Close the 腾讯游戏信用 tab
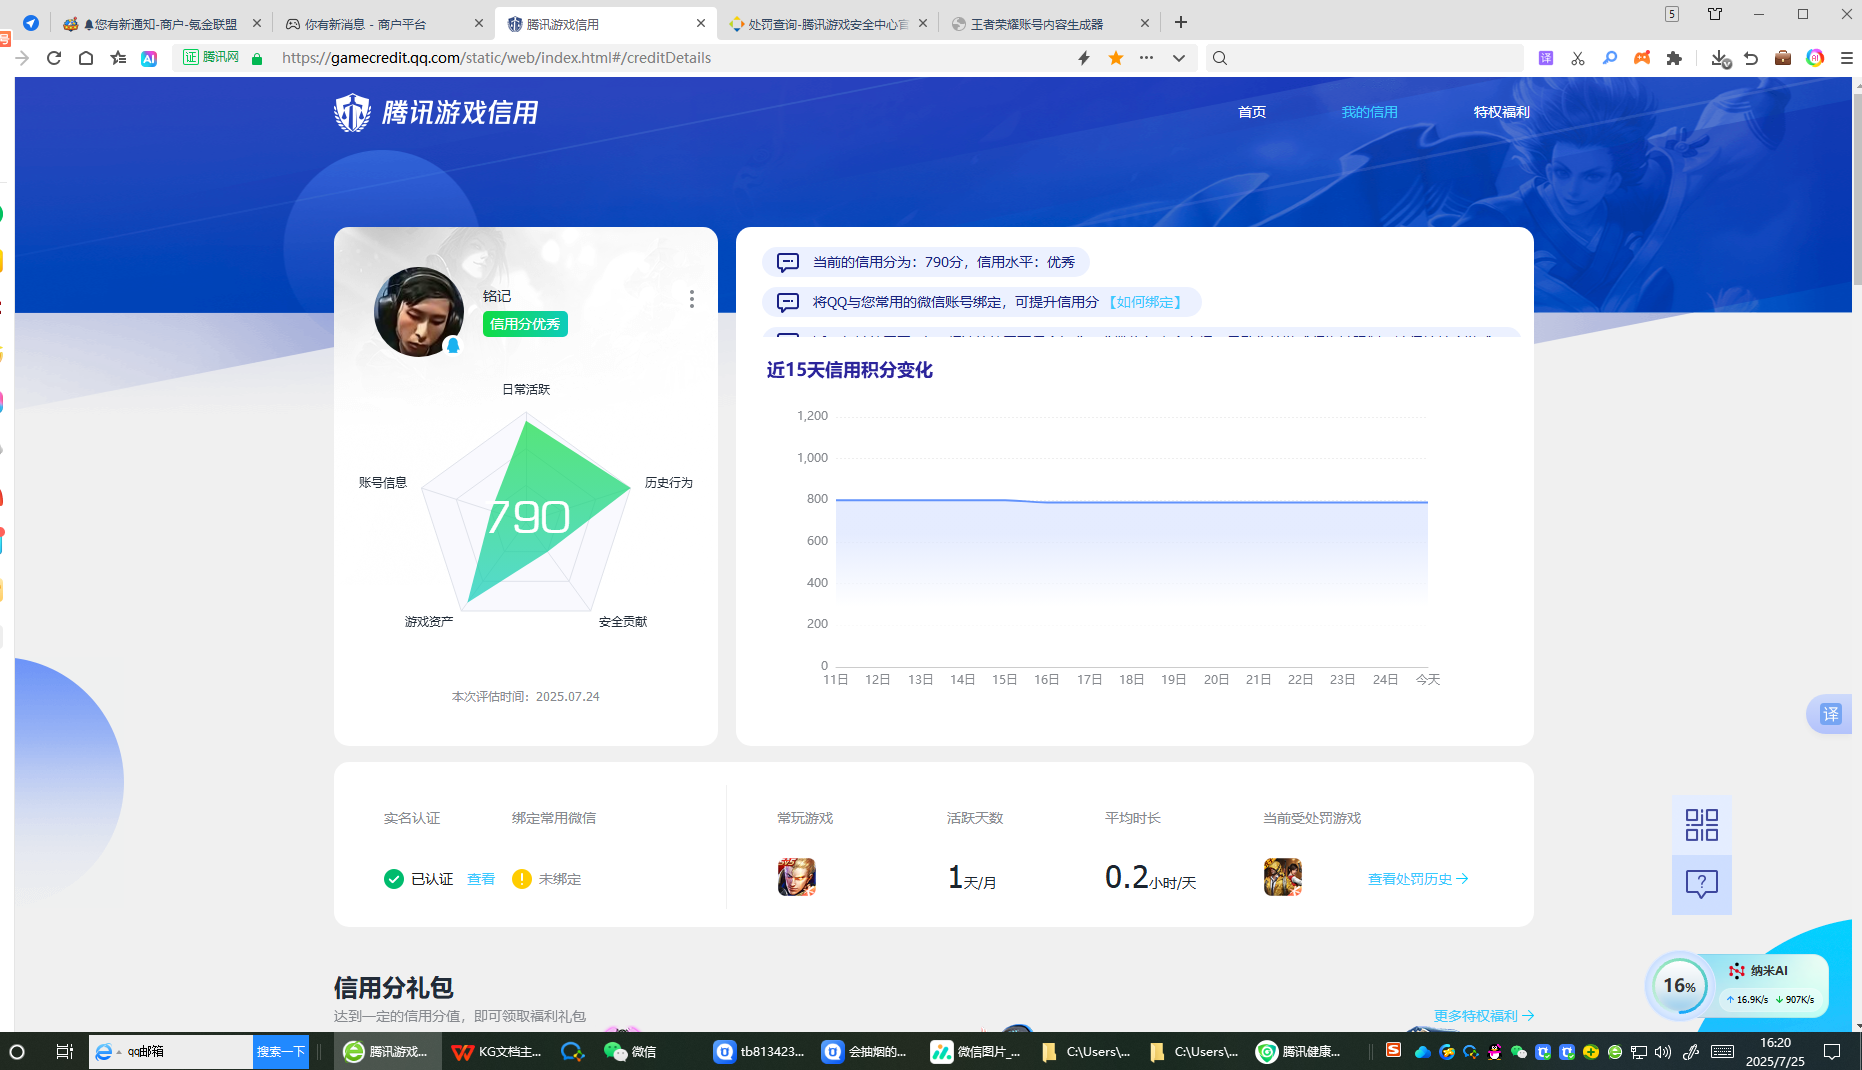Viewport: 1862px width, 1070px height. click(x=700, y=23)
